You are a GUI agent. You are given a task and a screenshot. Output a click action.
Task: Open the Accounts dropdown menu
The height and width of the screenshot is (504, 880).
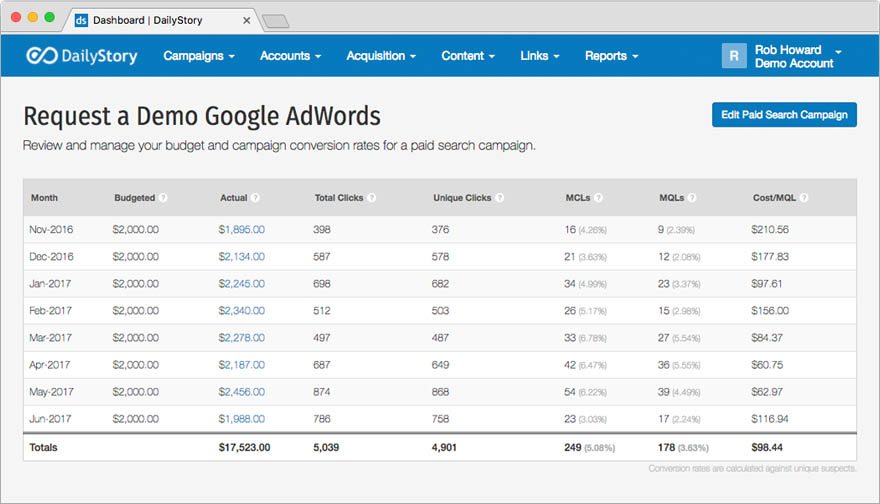tap(290, 56)
